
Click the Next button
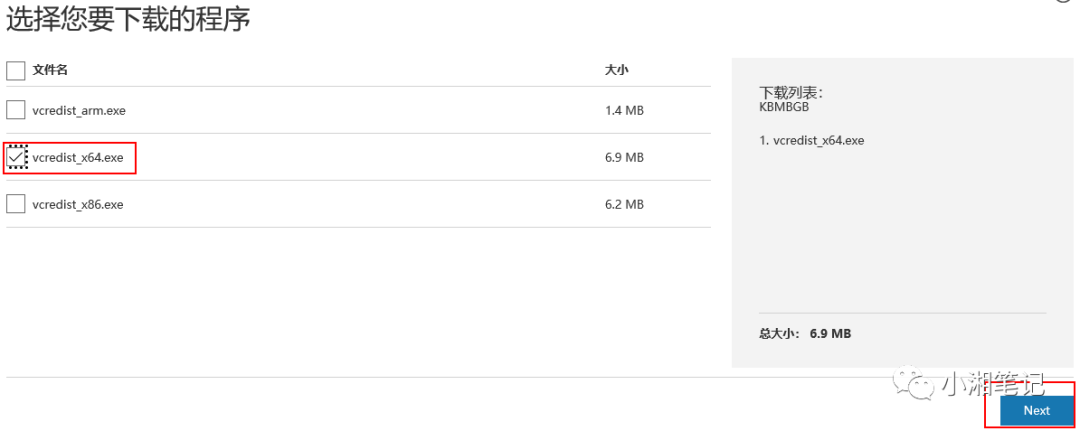[x=1037, y=410]
